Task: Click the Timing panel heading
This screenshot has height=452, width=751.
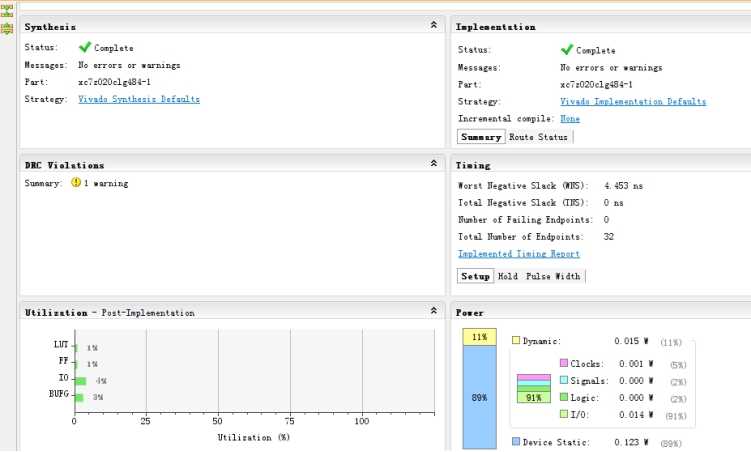Action: click(x=473, y=165)
